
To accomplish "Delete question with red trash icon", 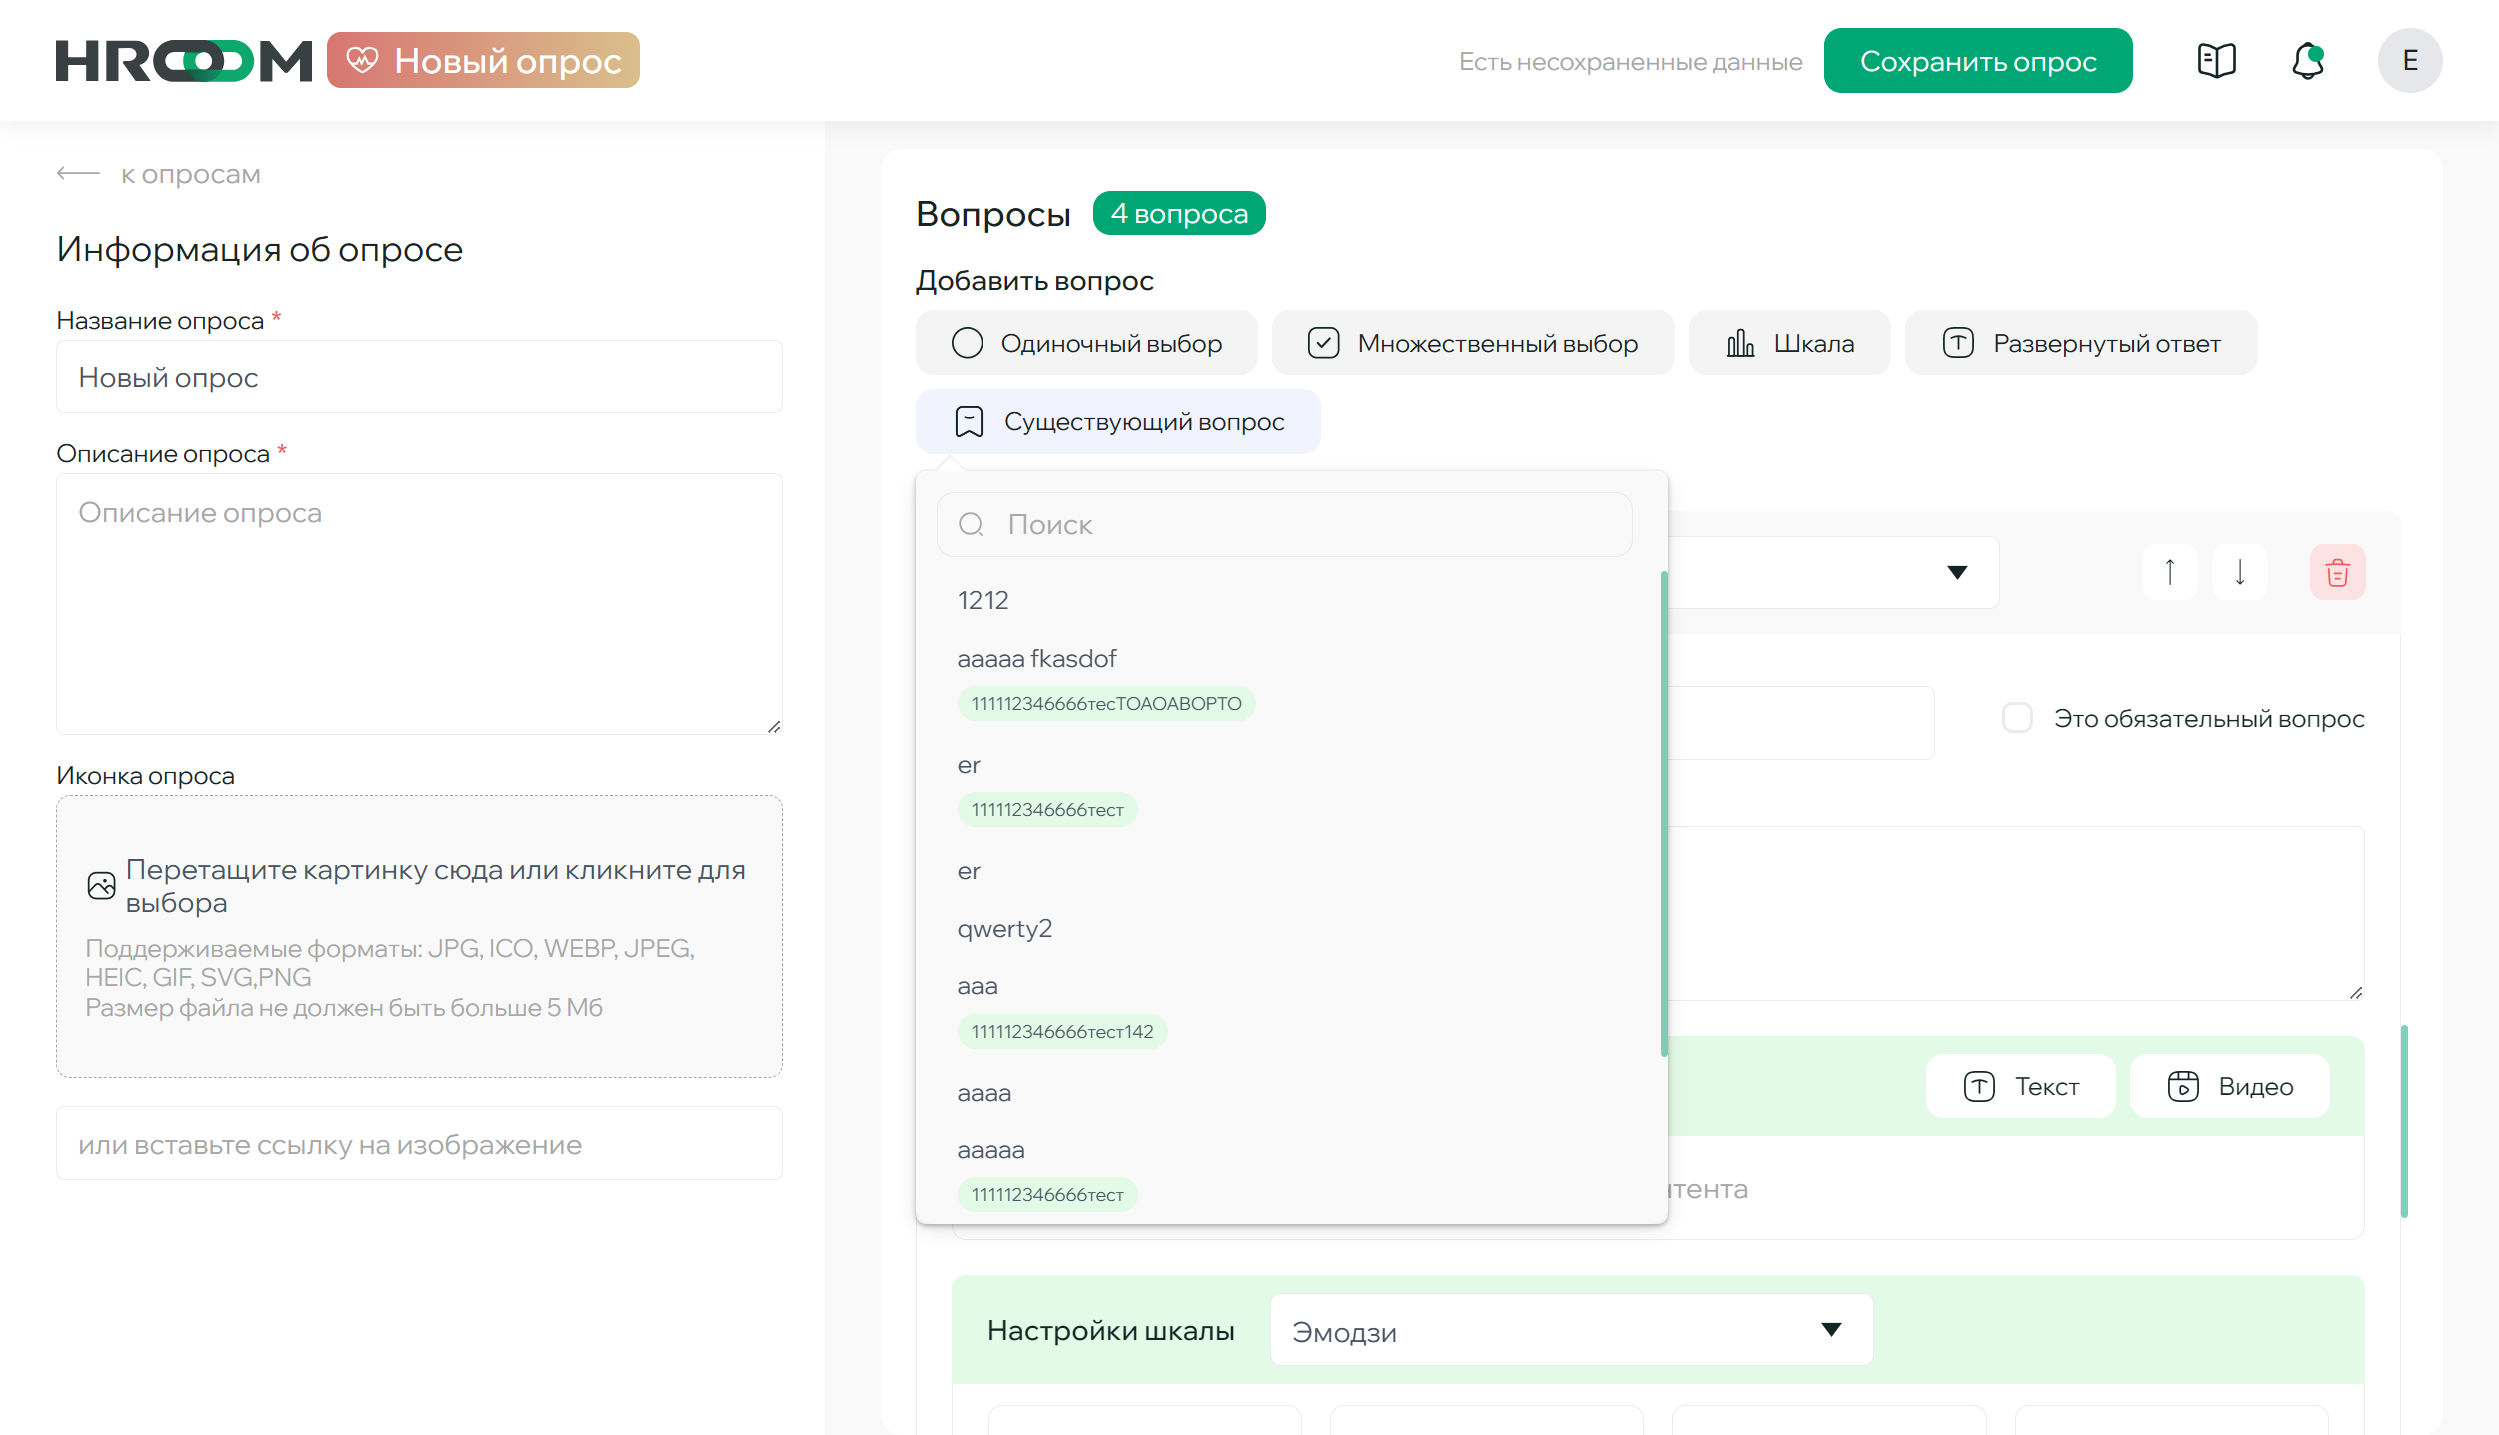I will 2337,573.
